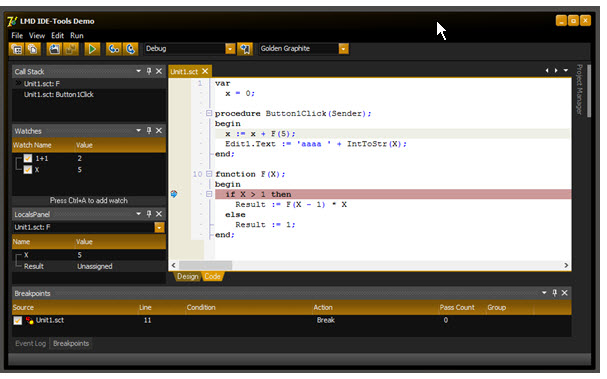Viewport: 607px width, 379px height.
Task: Pin the Call Stack panel
Action: [149, 71]
